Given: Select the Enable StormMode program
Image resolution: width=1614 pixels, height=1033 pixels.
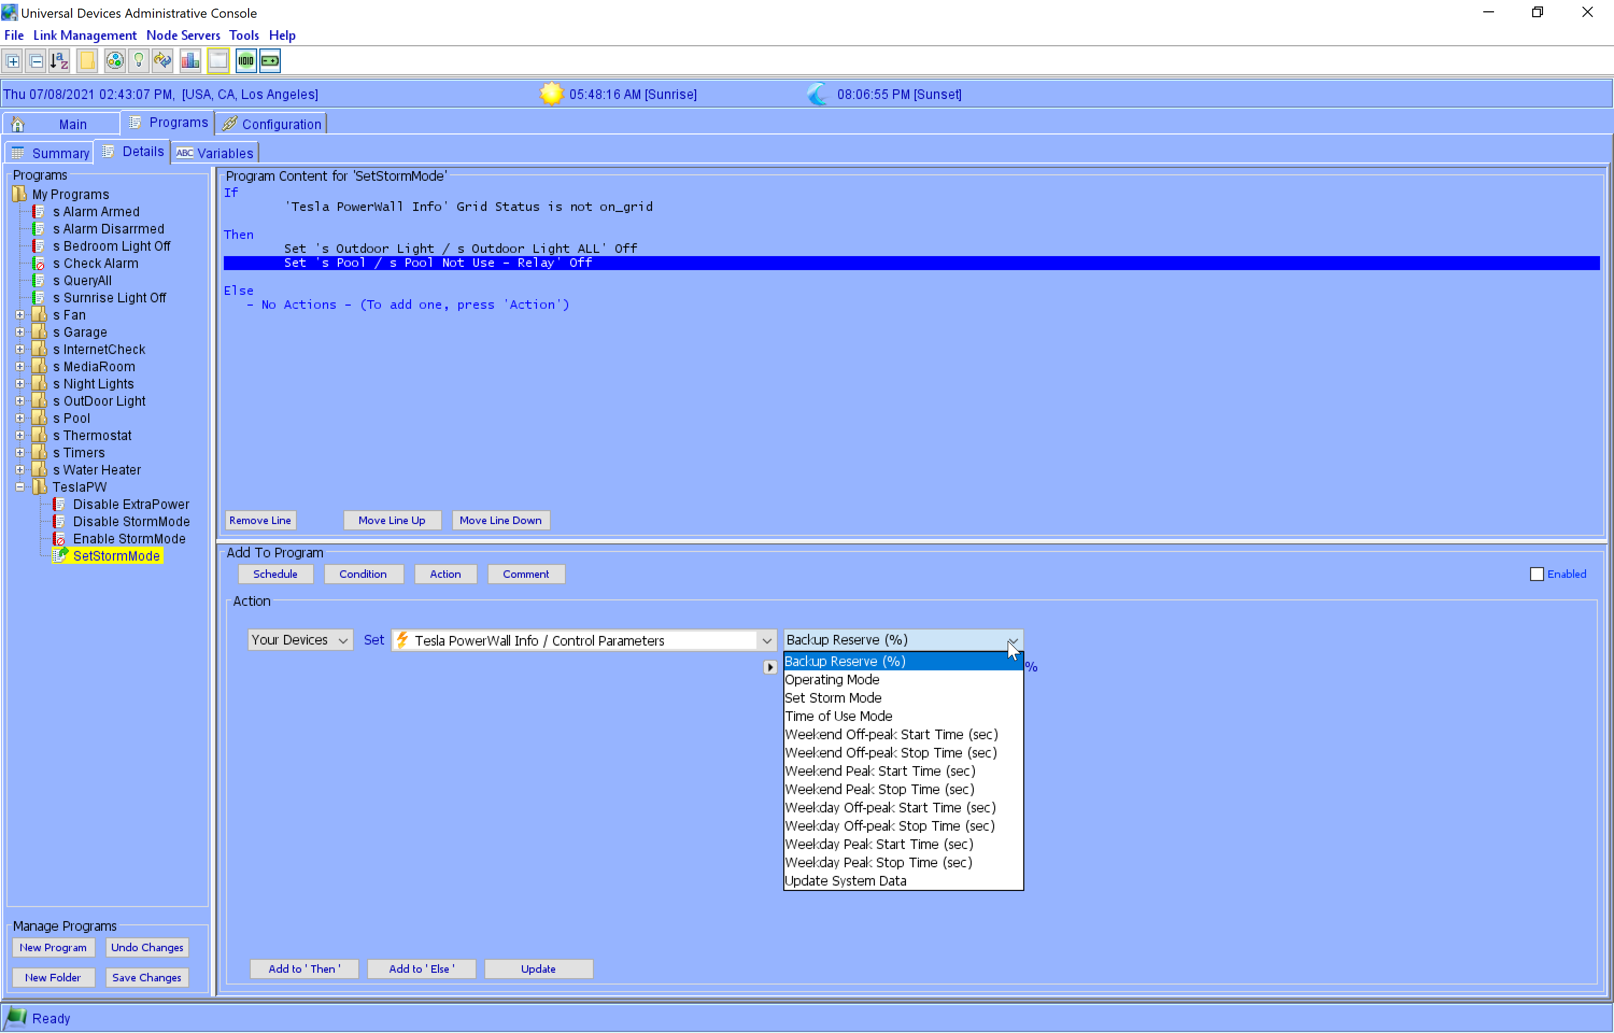Looking at the screenshot, I should [129, 539].
